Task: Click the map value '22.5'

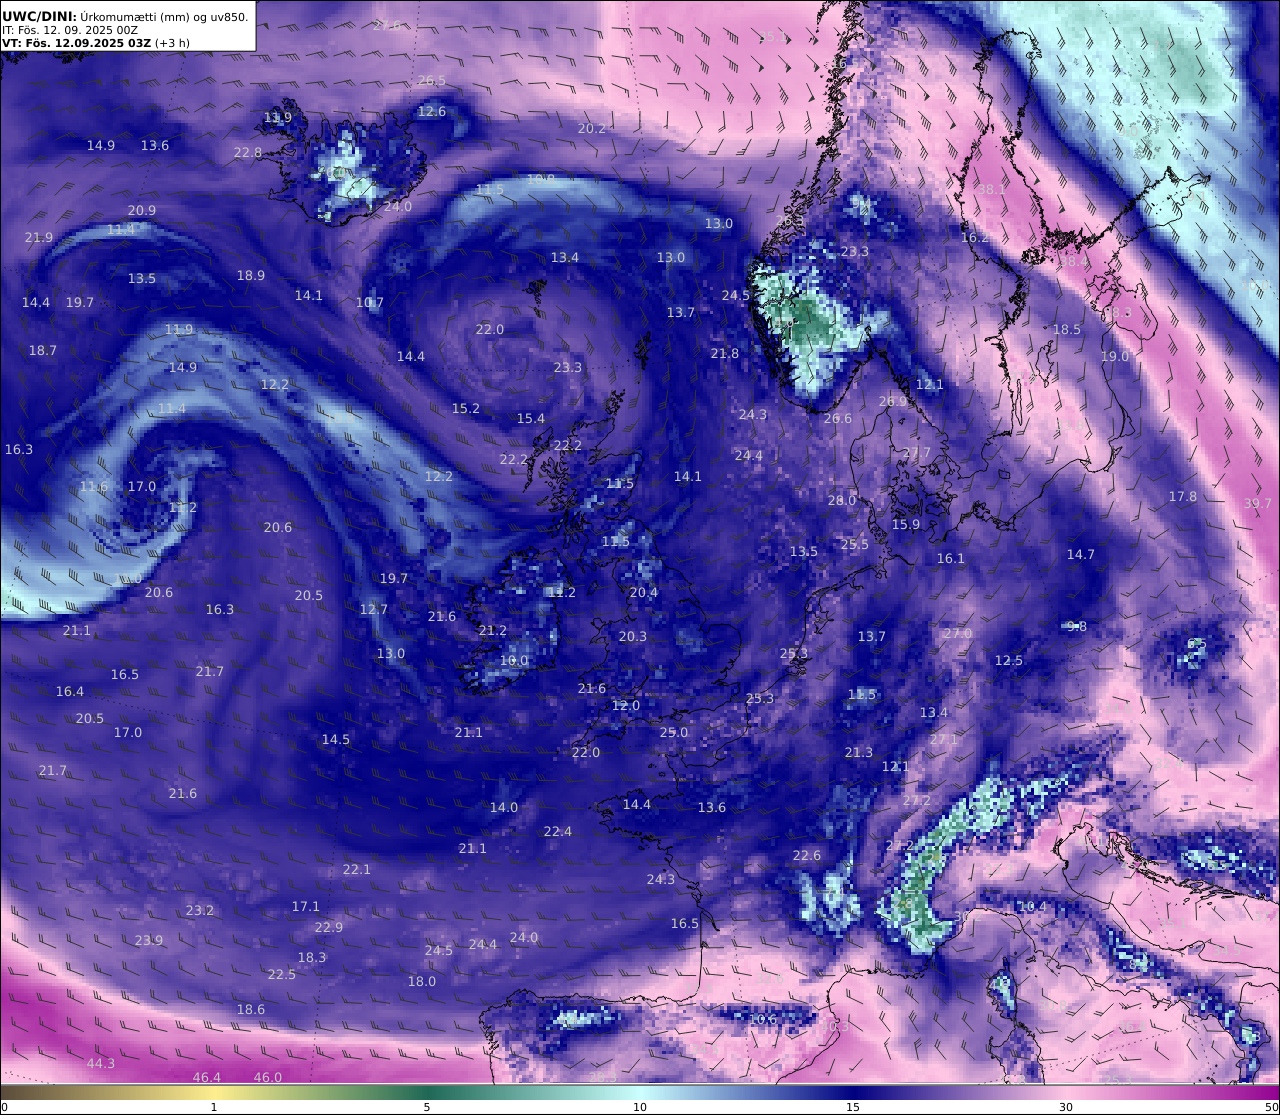Action: click(282, 974)
